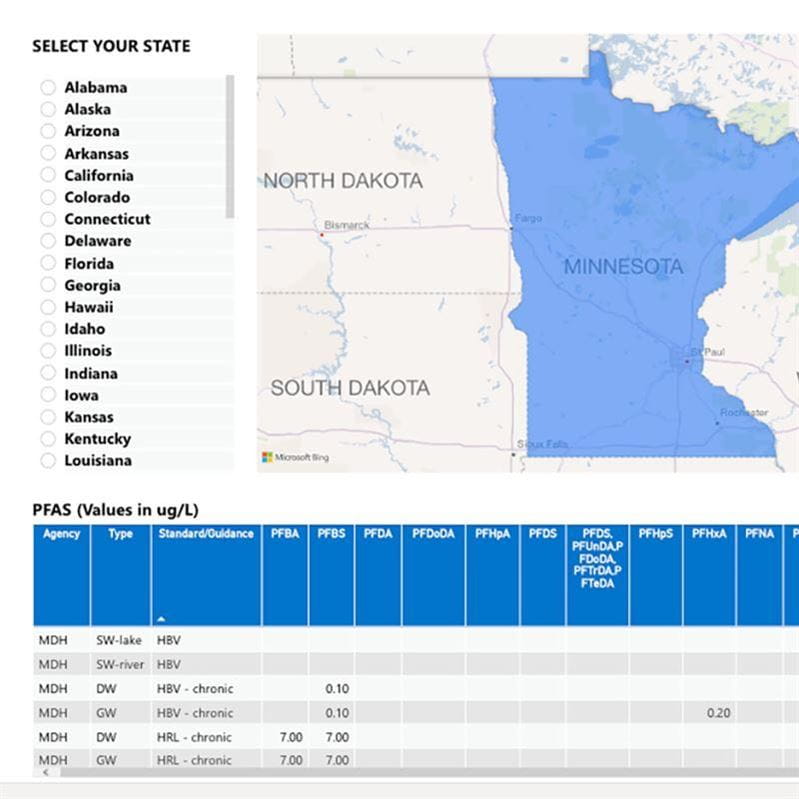Click the Rochester city marker
Image resolution: width=799 pixels, height=799 pixels.
pyautogui.click(x=717, y=422)
